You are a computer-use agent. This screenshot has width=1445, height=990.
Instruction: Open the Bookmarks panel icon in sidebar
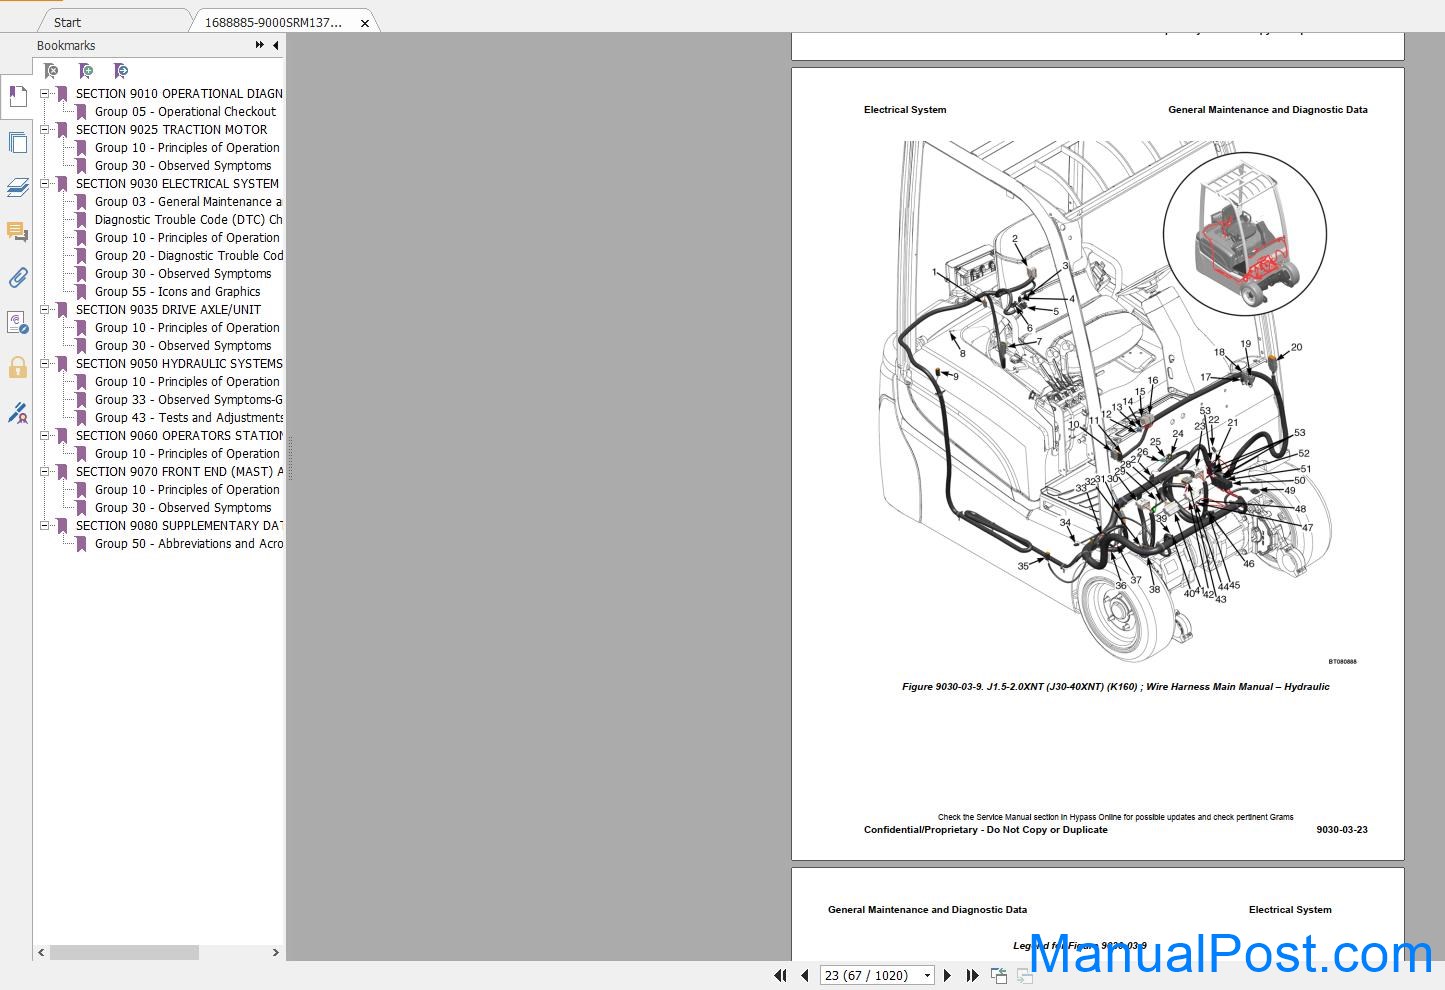coord(17,97)
